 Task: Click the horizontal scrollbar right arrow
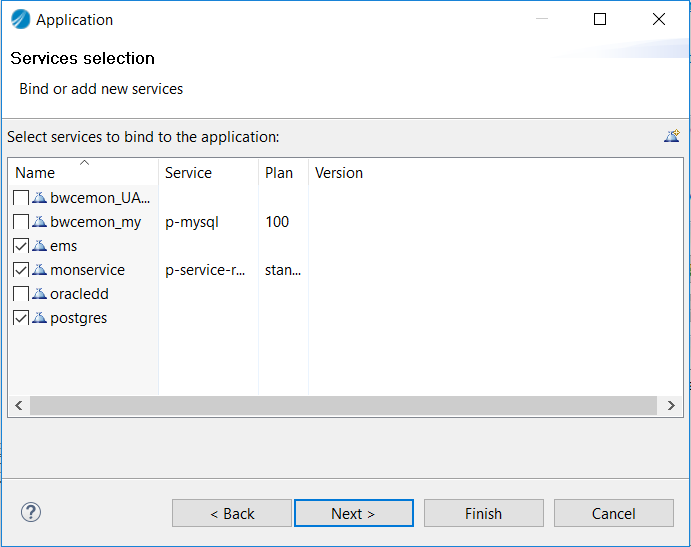click(671, 406)
